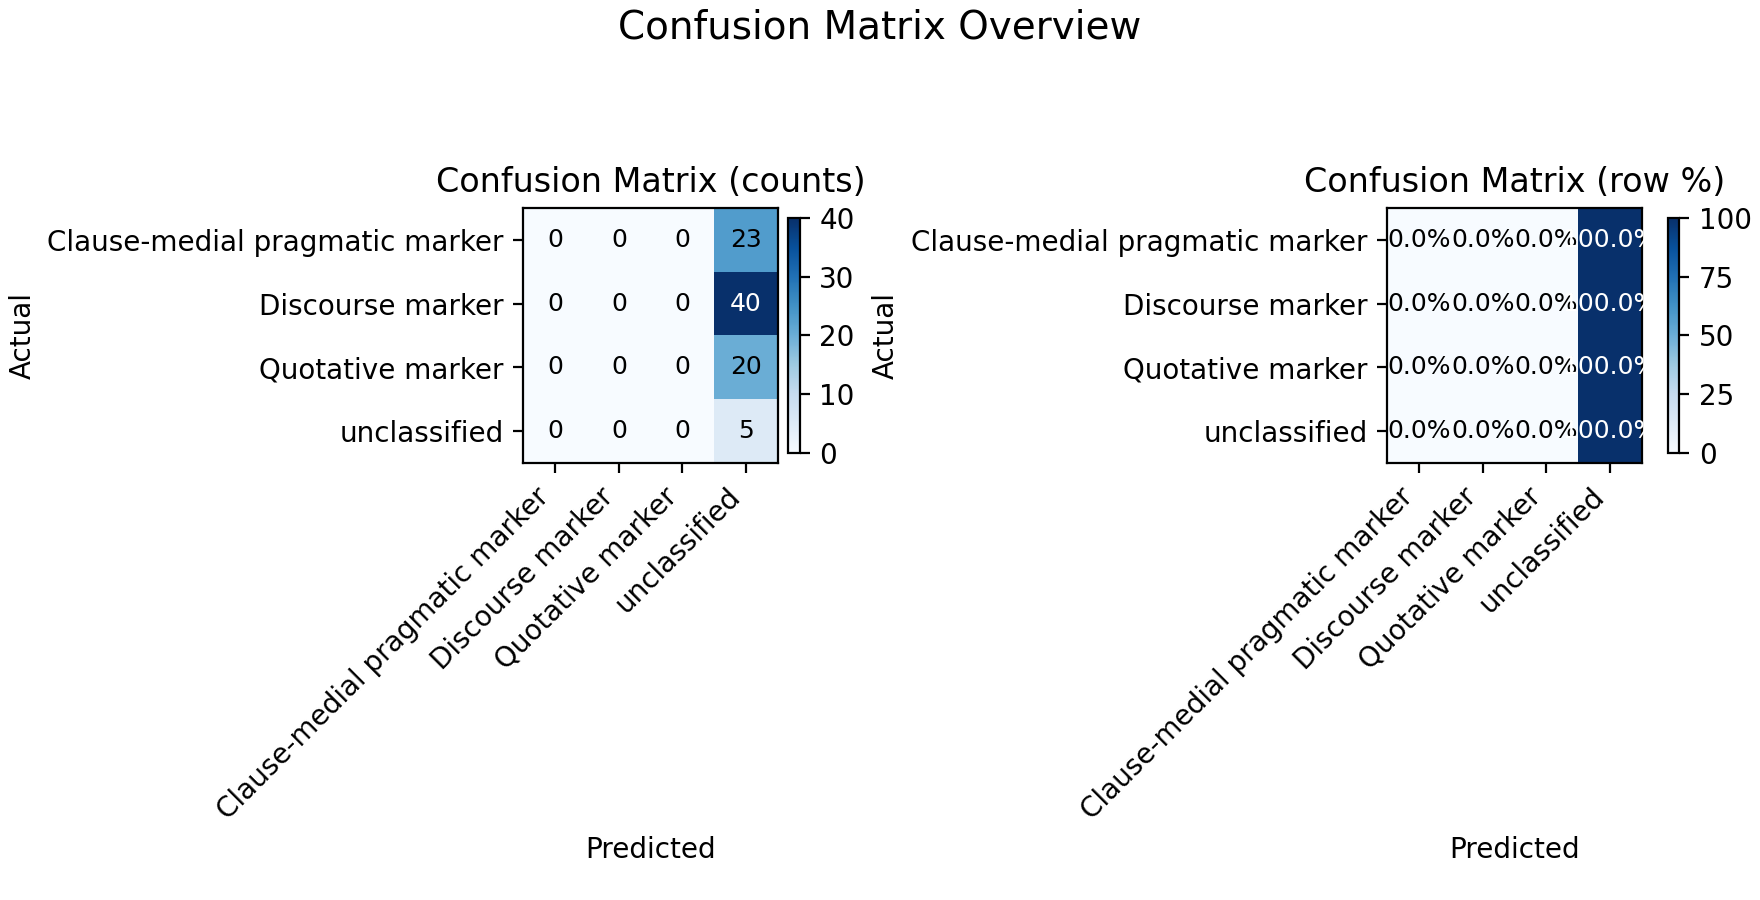Click the 'Actual' label left of counts matrix
This screenshot has width=1760, height=900.
coord(21,336)
